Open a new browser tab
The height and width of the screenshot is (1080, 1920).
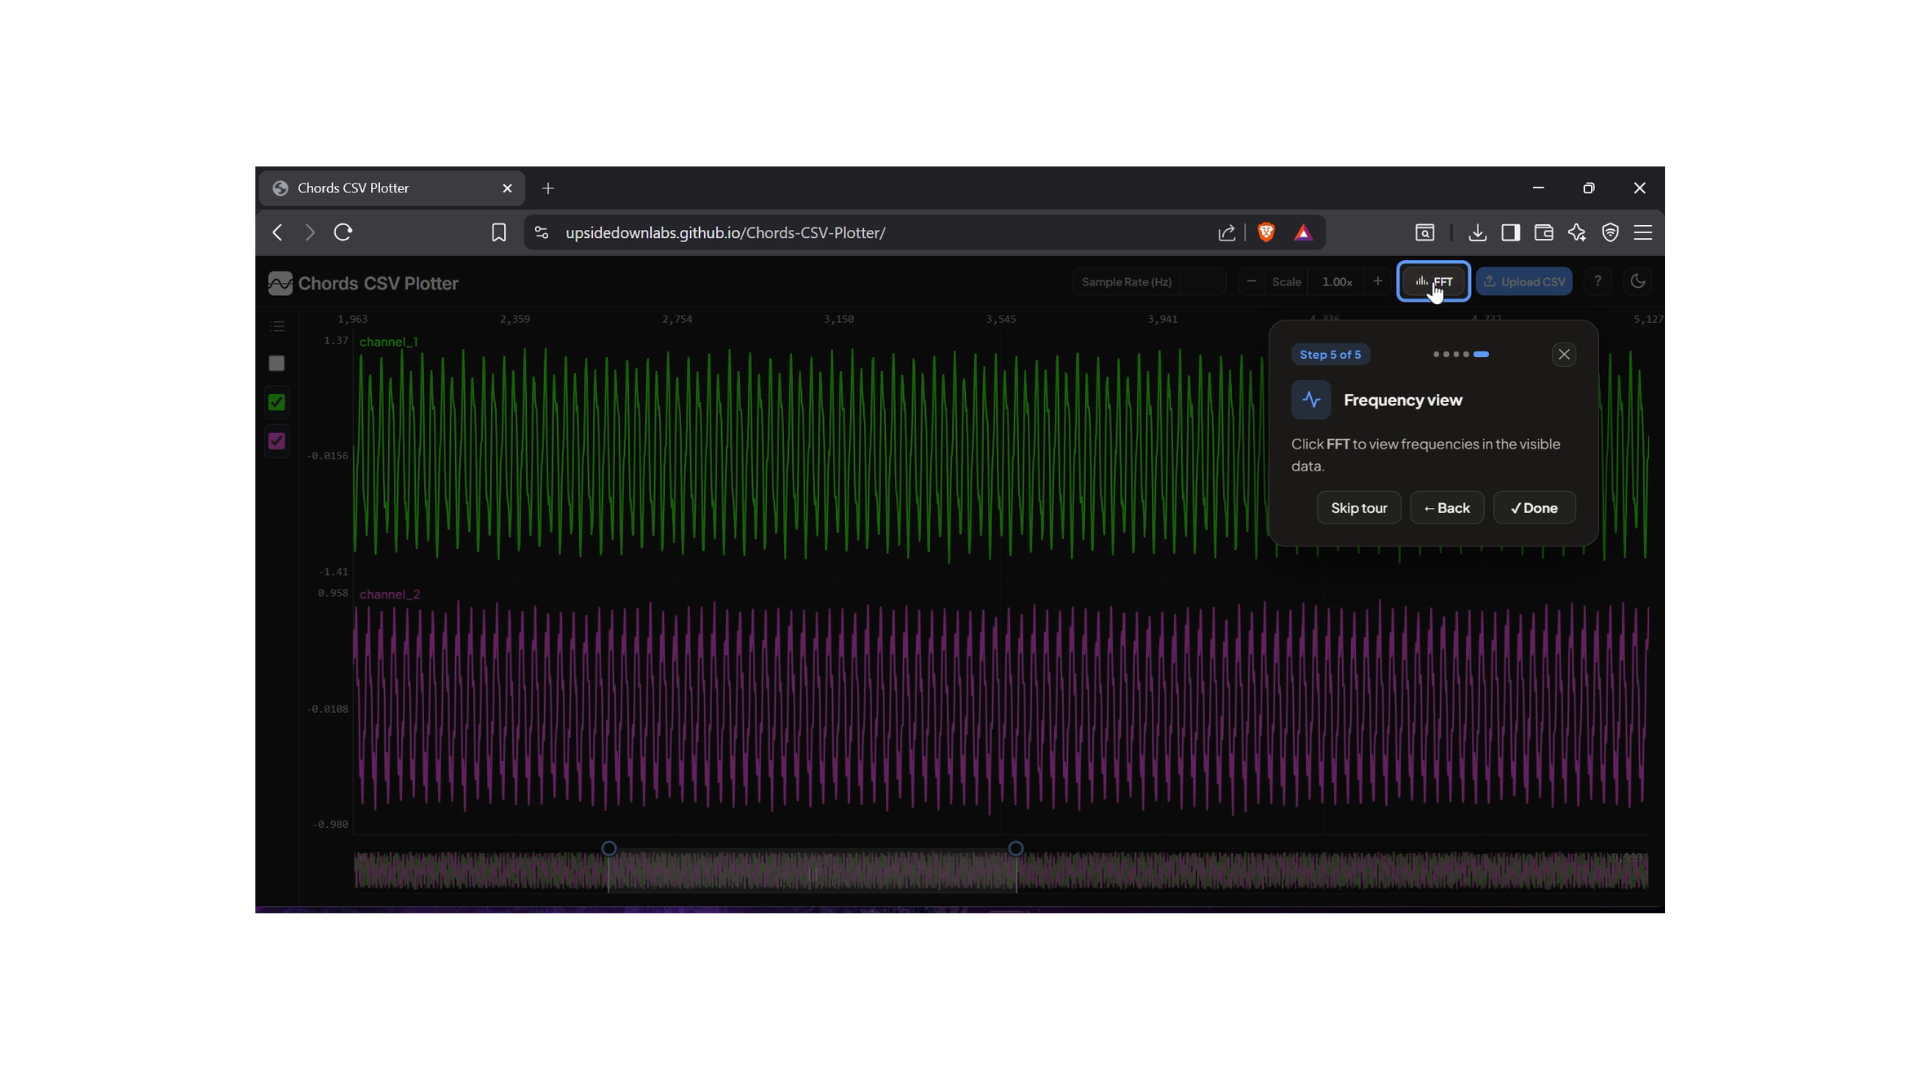[548, 188]
